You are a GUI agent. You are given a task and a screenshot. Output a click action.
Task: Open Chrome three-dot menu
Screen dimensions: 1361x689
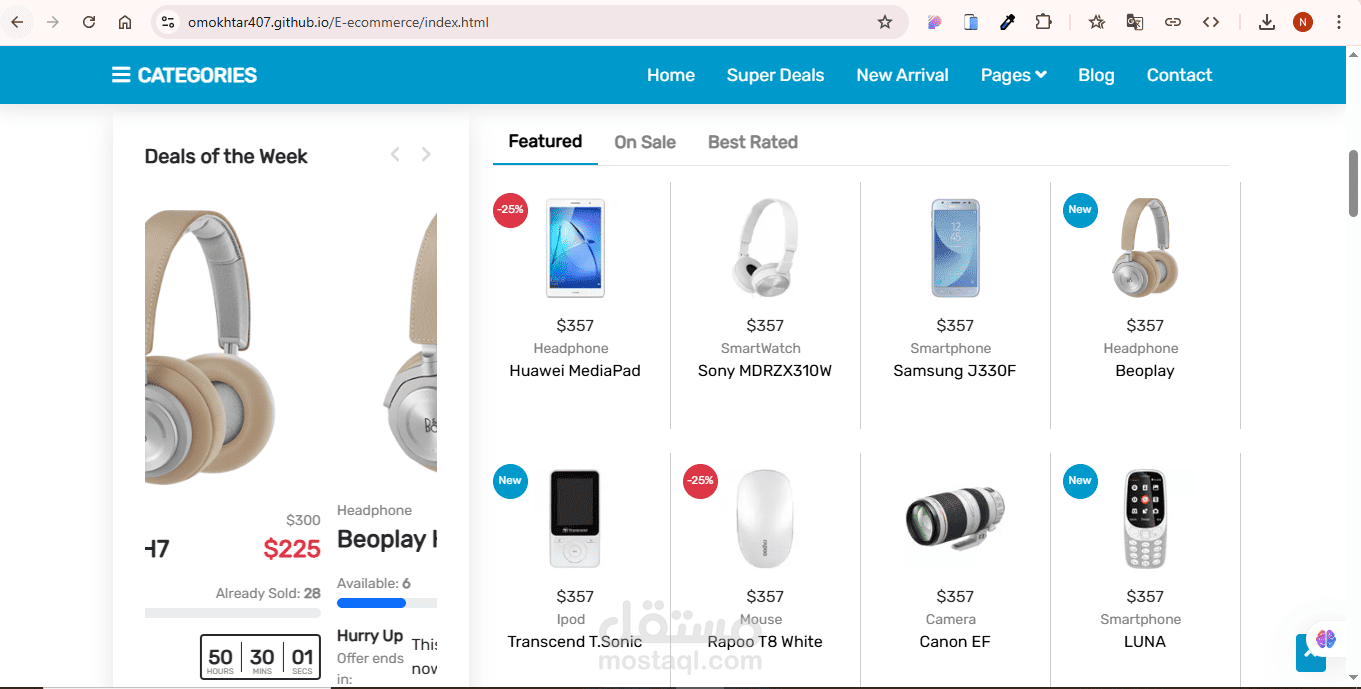pyautogui.click(x=1339, y=22)
